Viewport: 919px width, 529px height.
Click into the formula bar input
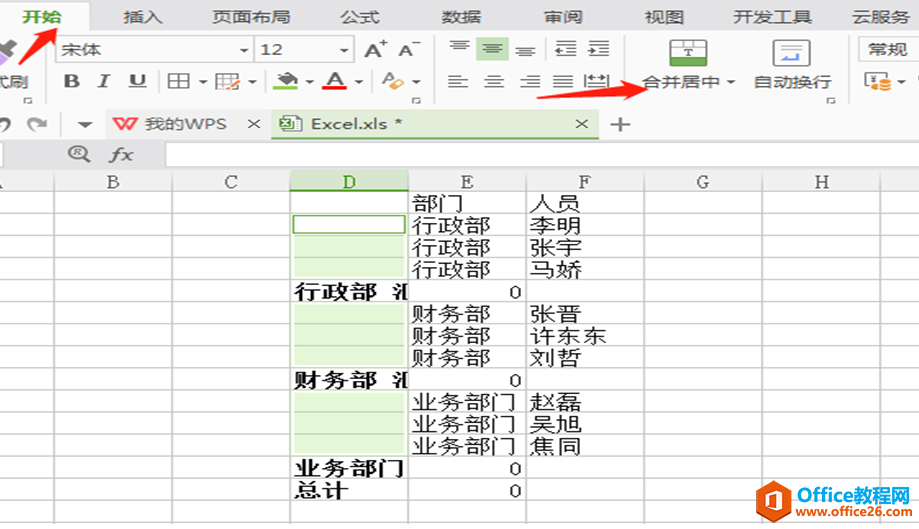tap(542, 155)
